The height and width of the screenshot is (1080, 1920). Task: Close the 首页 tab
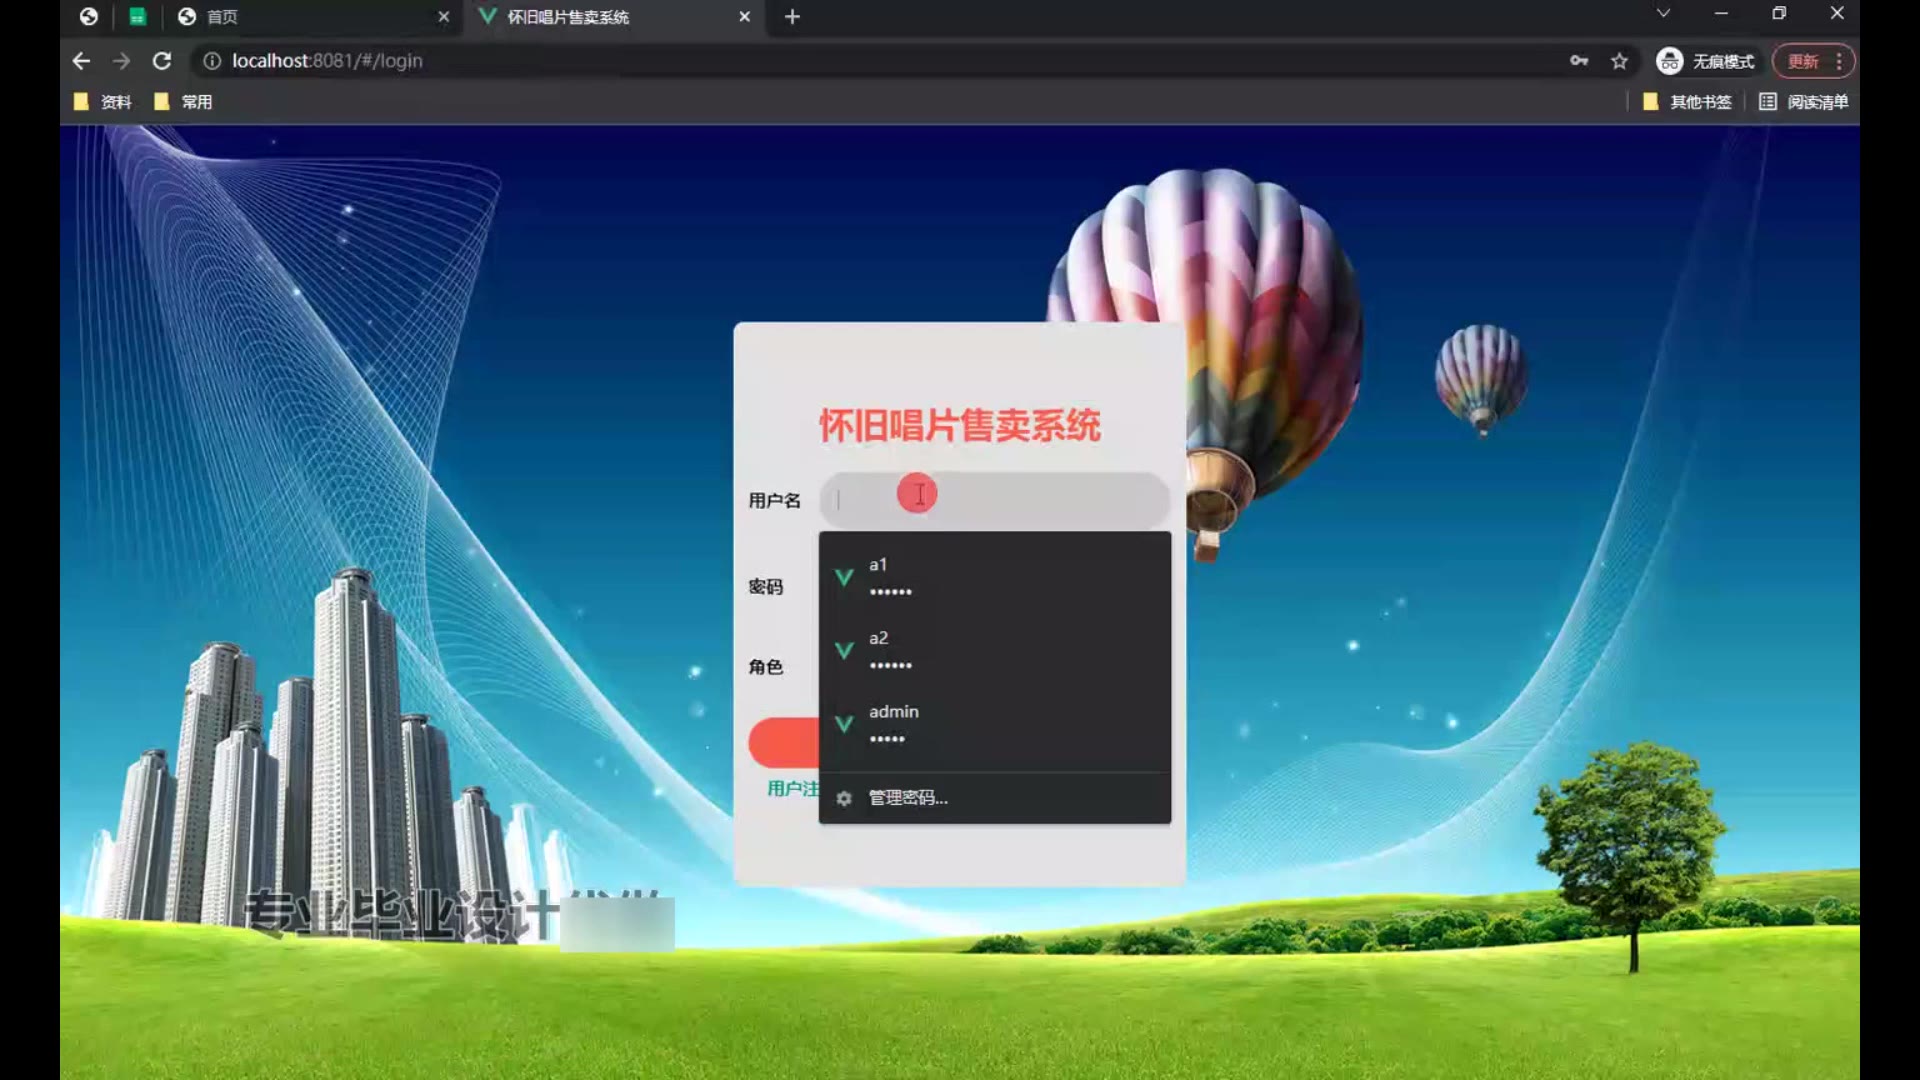click(x=444, y=17)
